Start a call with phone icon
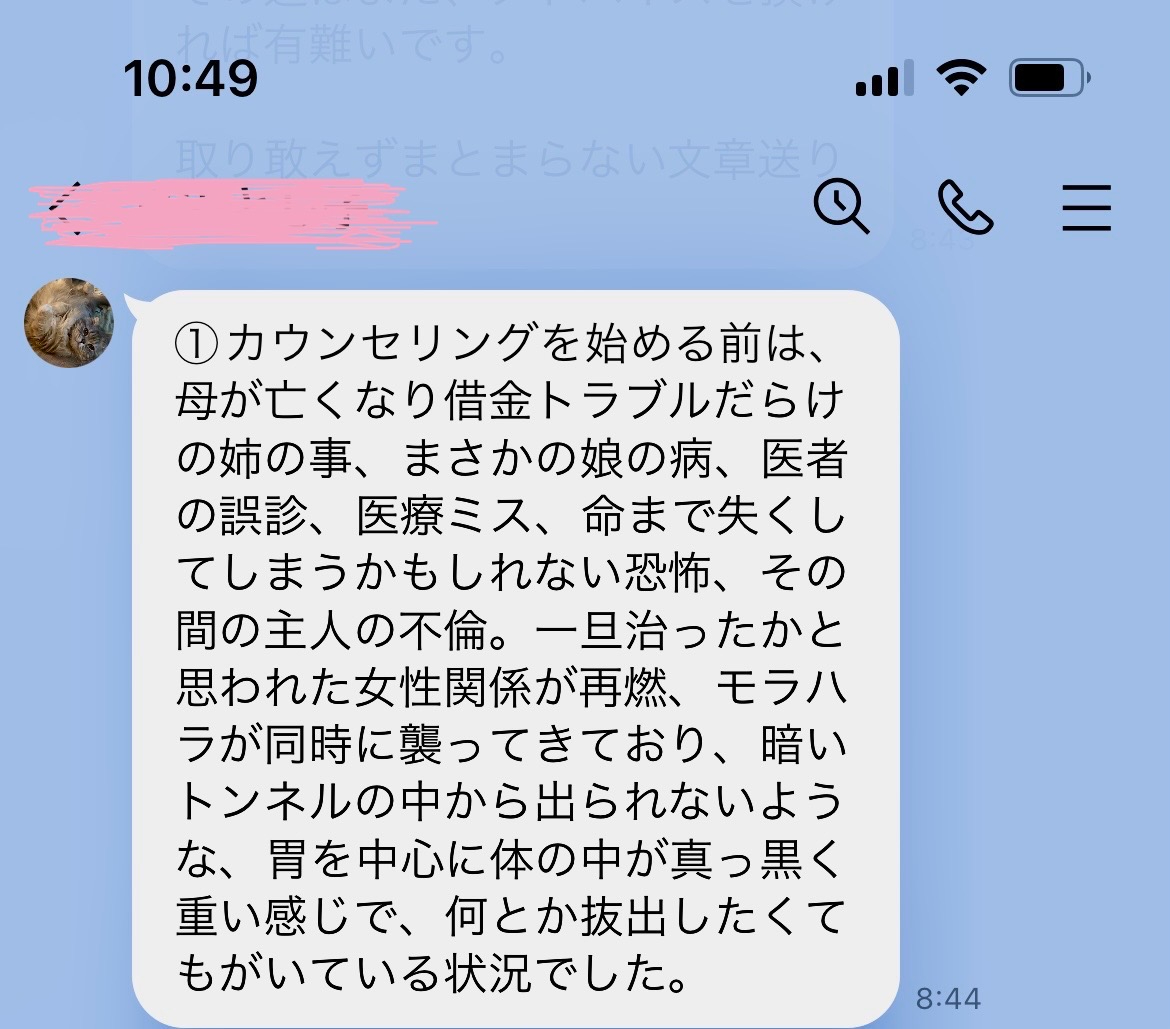 [964, 207]
